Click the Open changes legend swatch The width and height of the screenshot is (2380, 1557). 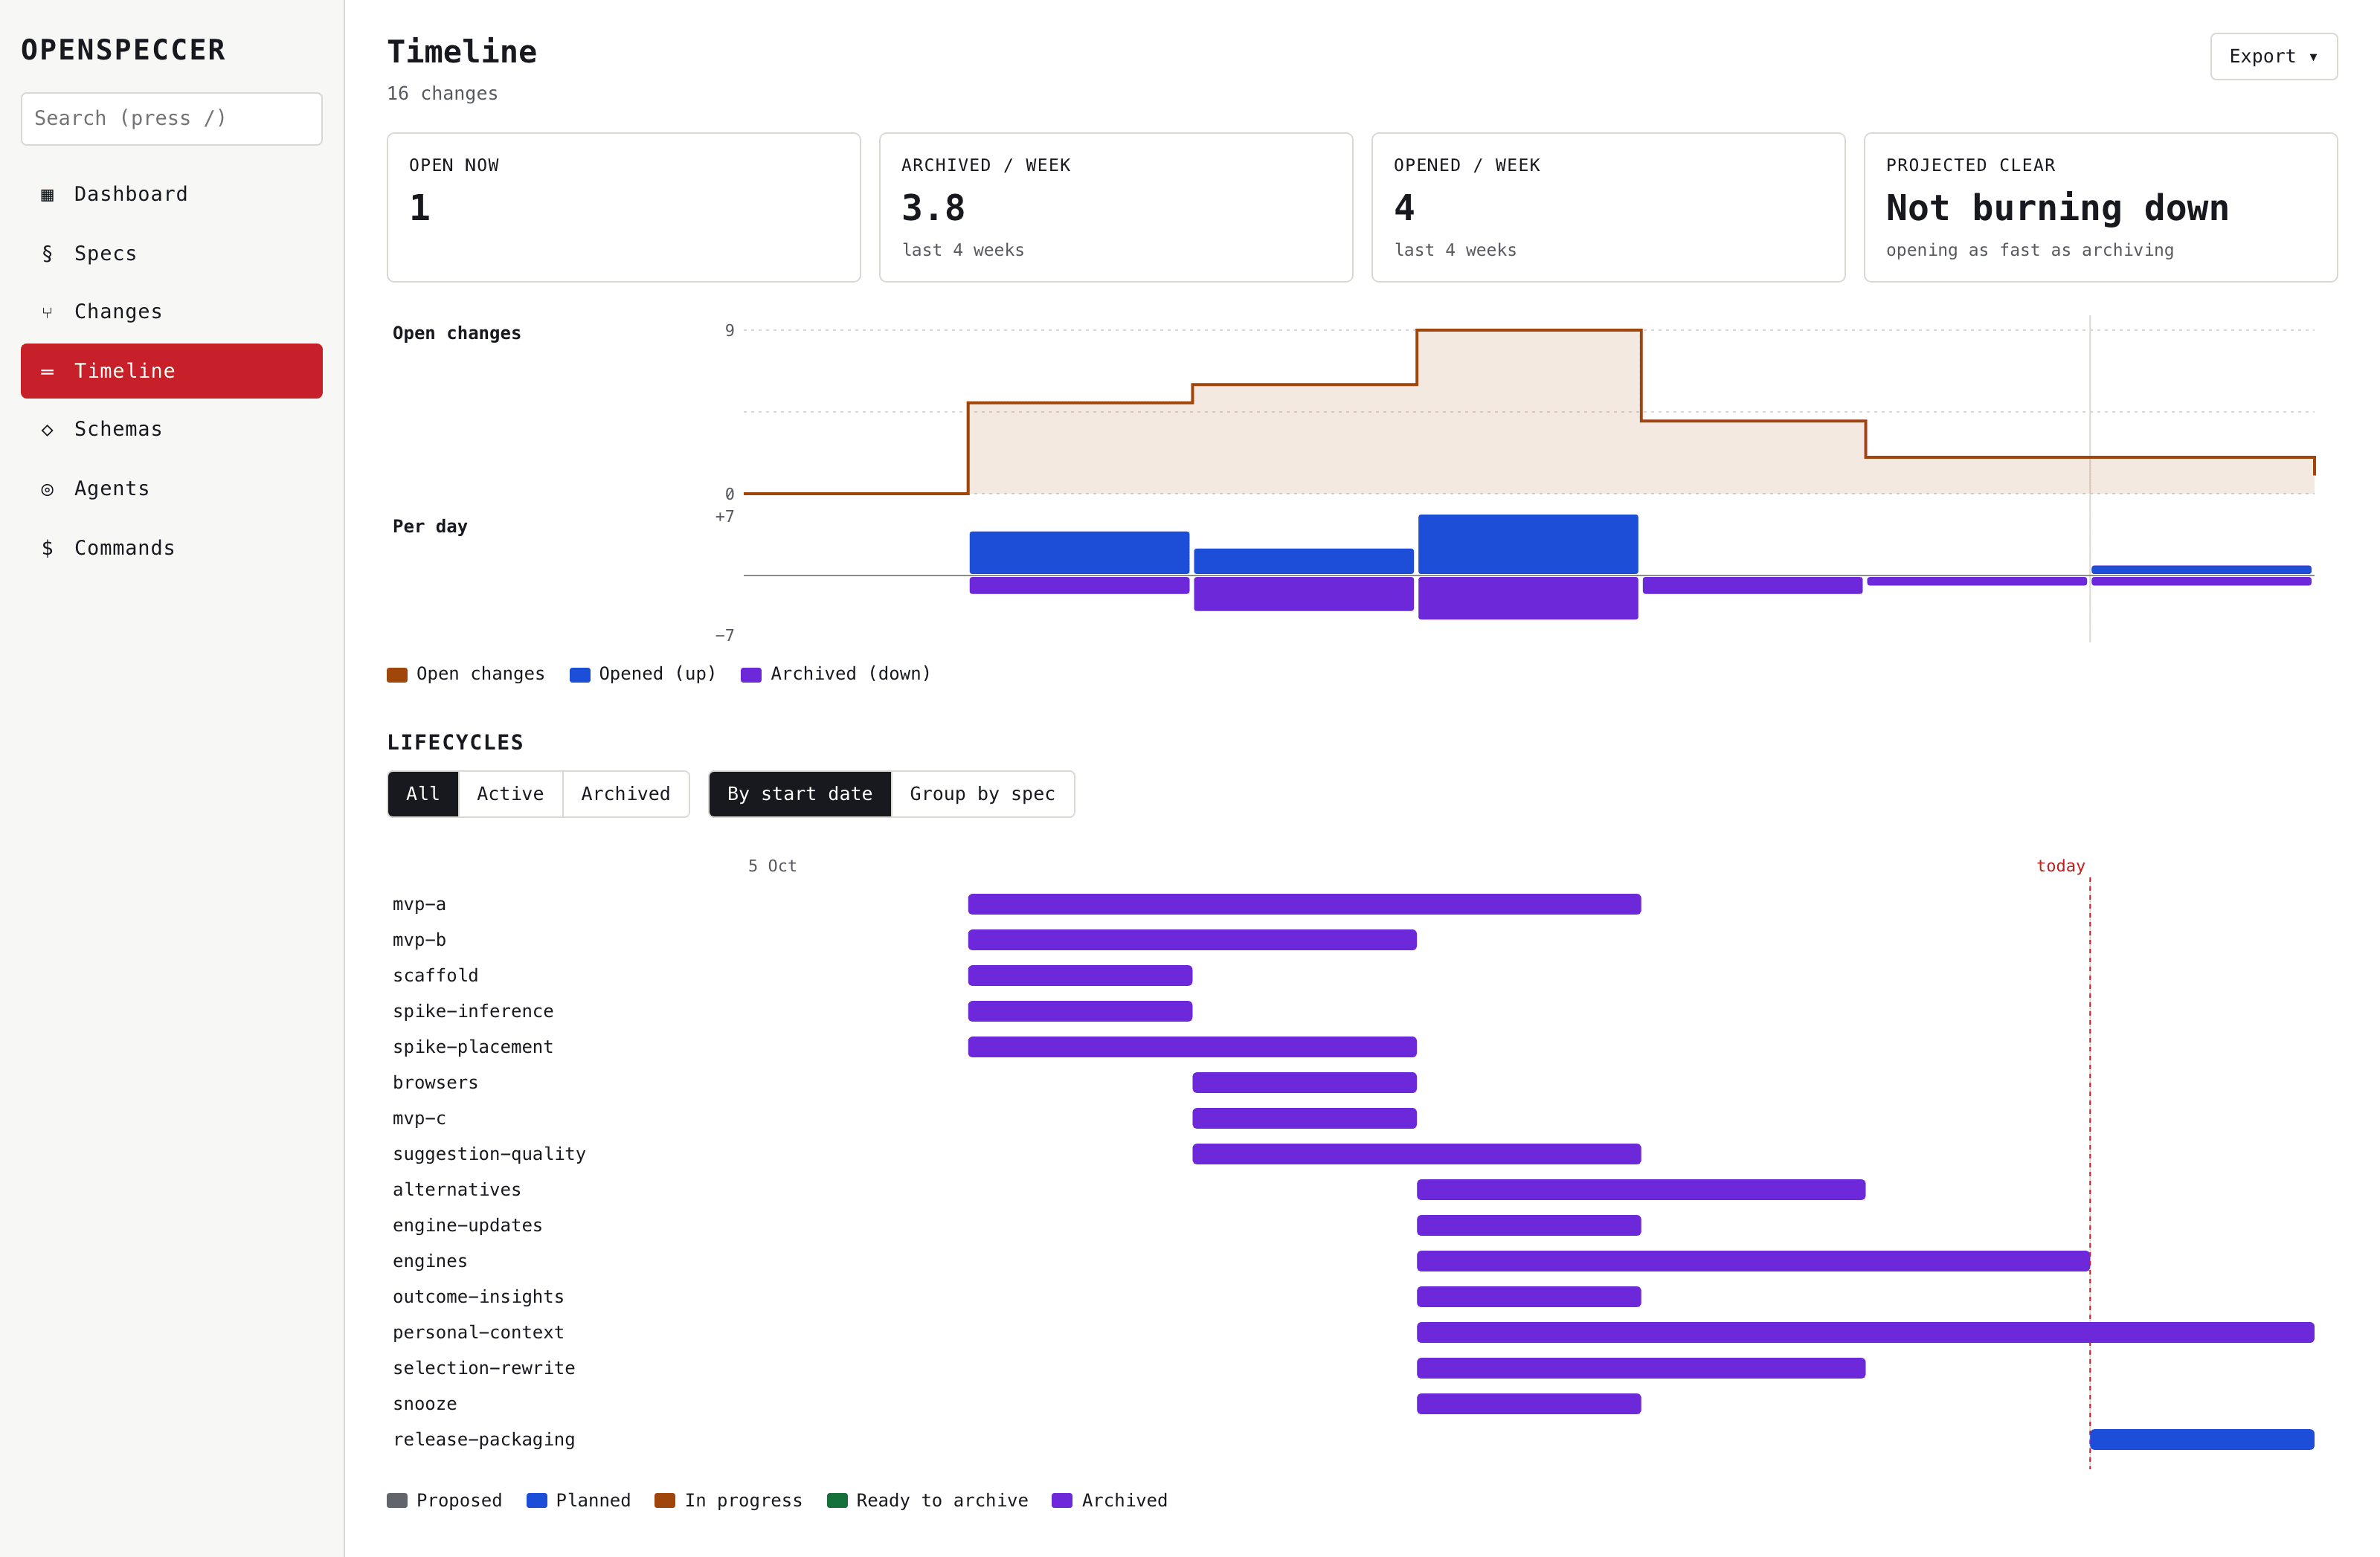tap(397, 675)
